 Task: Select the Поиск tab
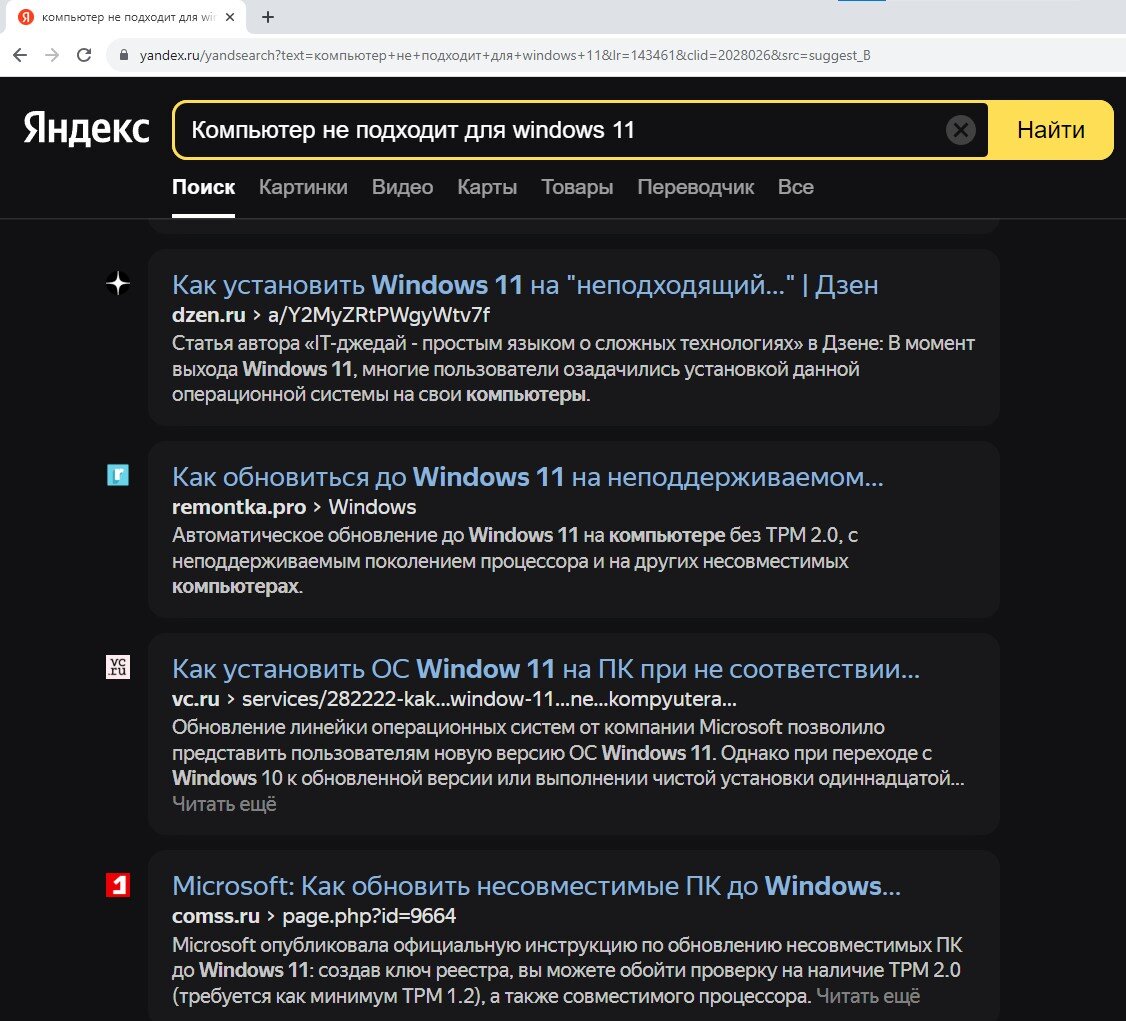[203, 187]
